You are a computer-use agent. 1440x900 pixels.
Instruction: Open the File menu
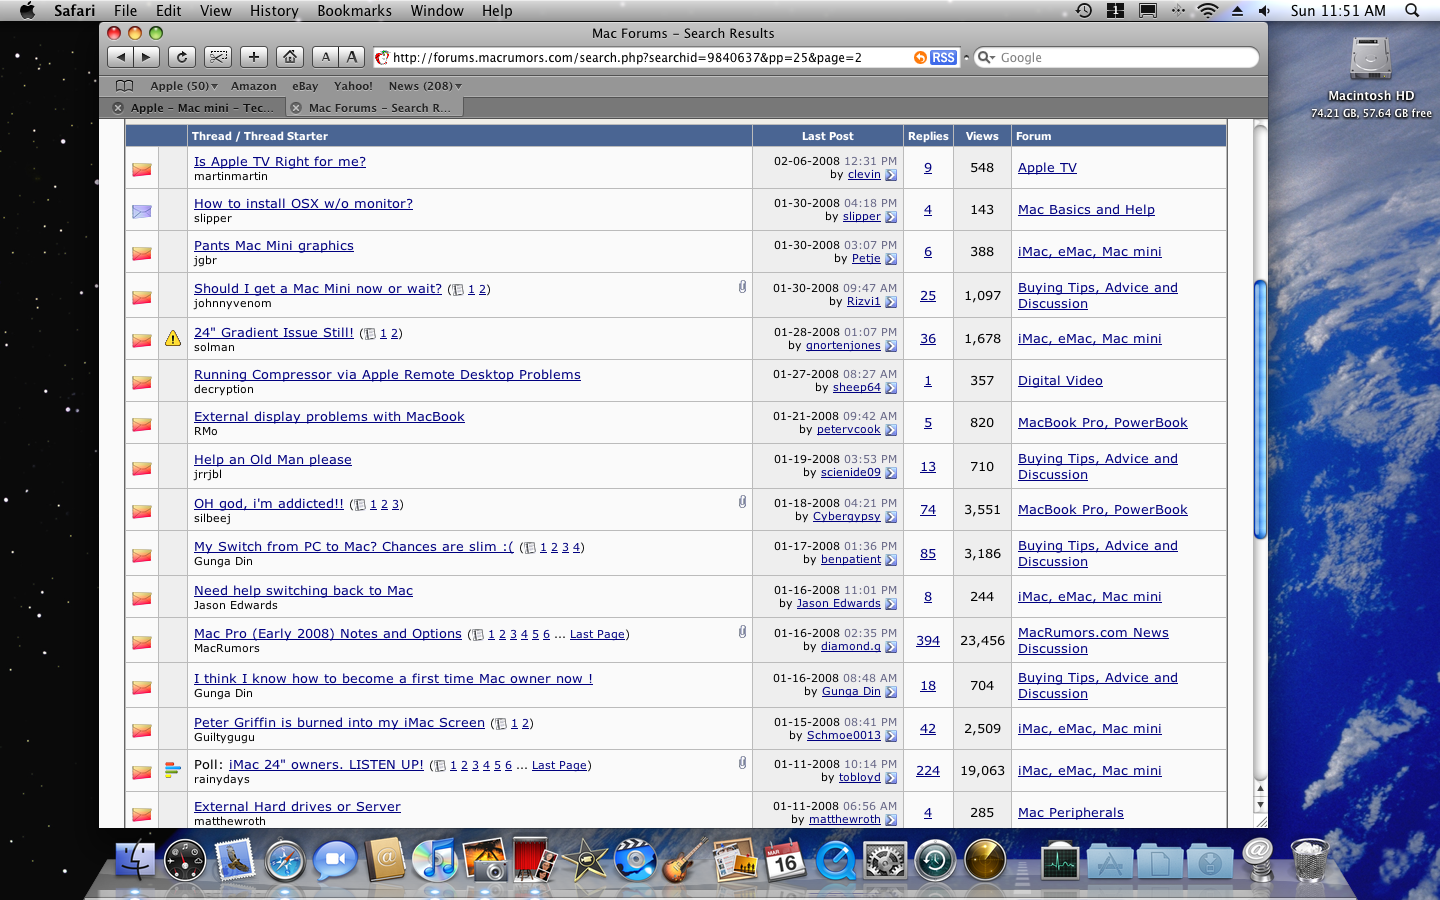125,10
